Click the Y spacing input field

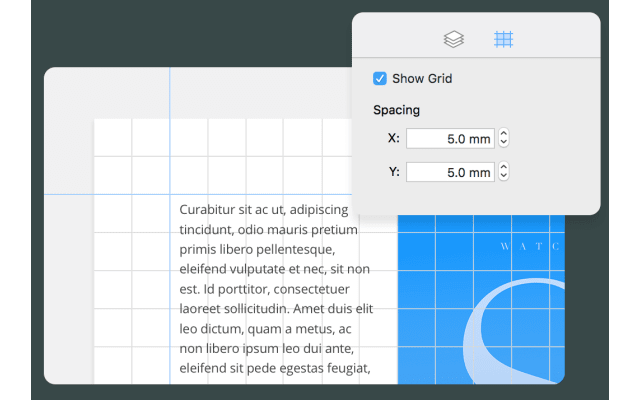coord(450,172)
